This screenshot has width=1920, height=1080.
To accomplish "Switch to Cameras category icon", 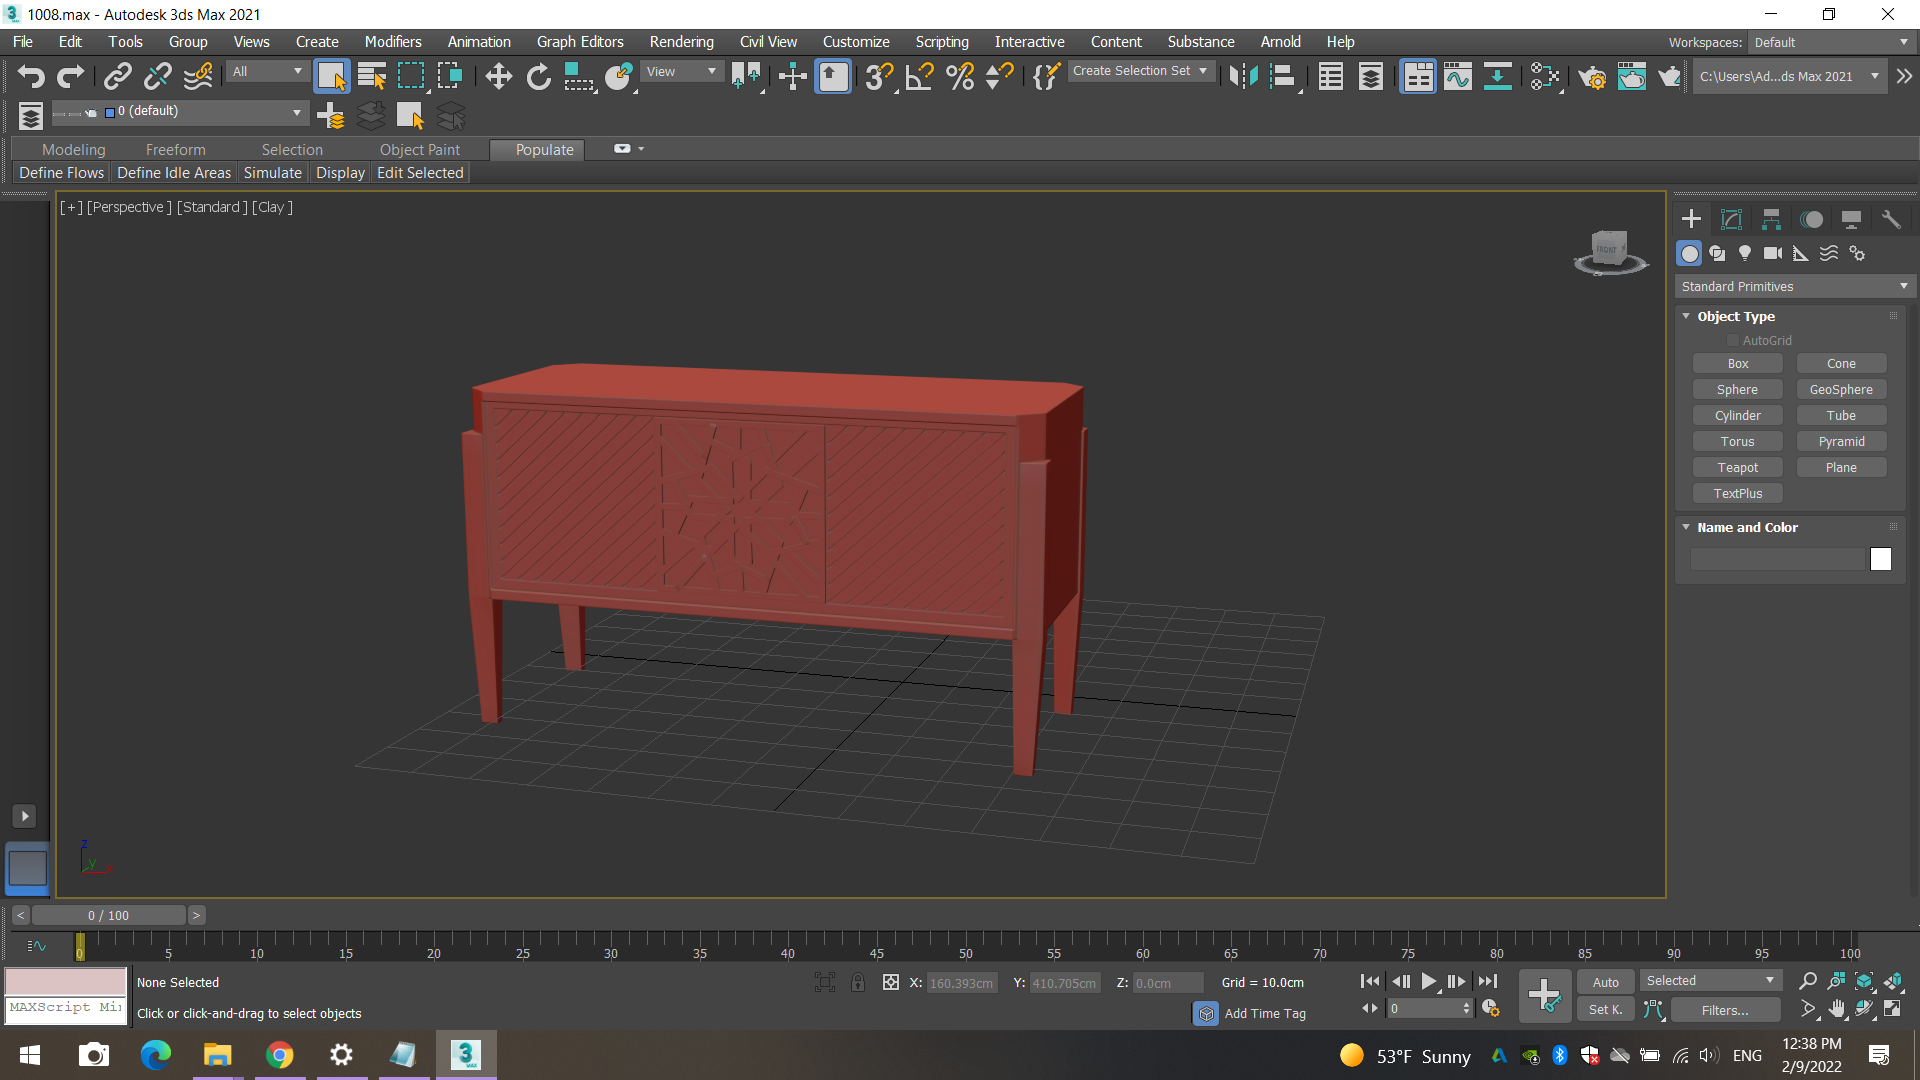I will (1773, 253).
